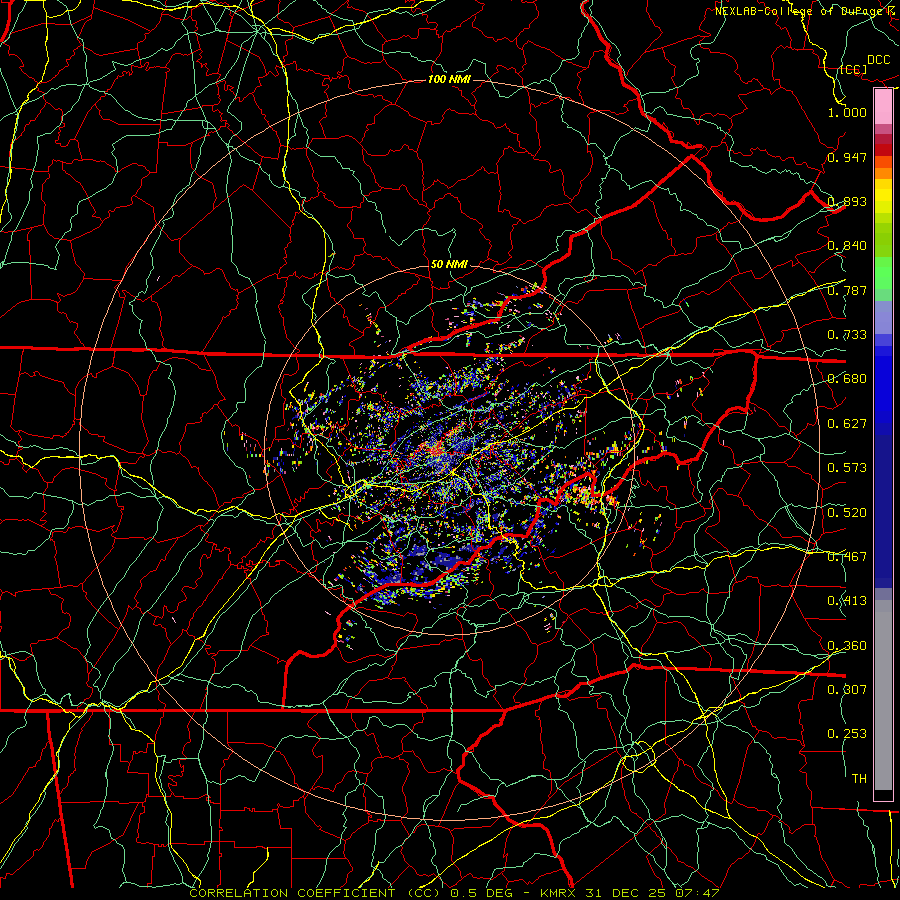Click the DCC label above the color bar
The height and width of the screenshot is (900, 900).
point(878,60)
